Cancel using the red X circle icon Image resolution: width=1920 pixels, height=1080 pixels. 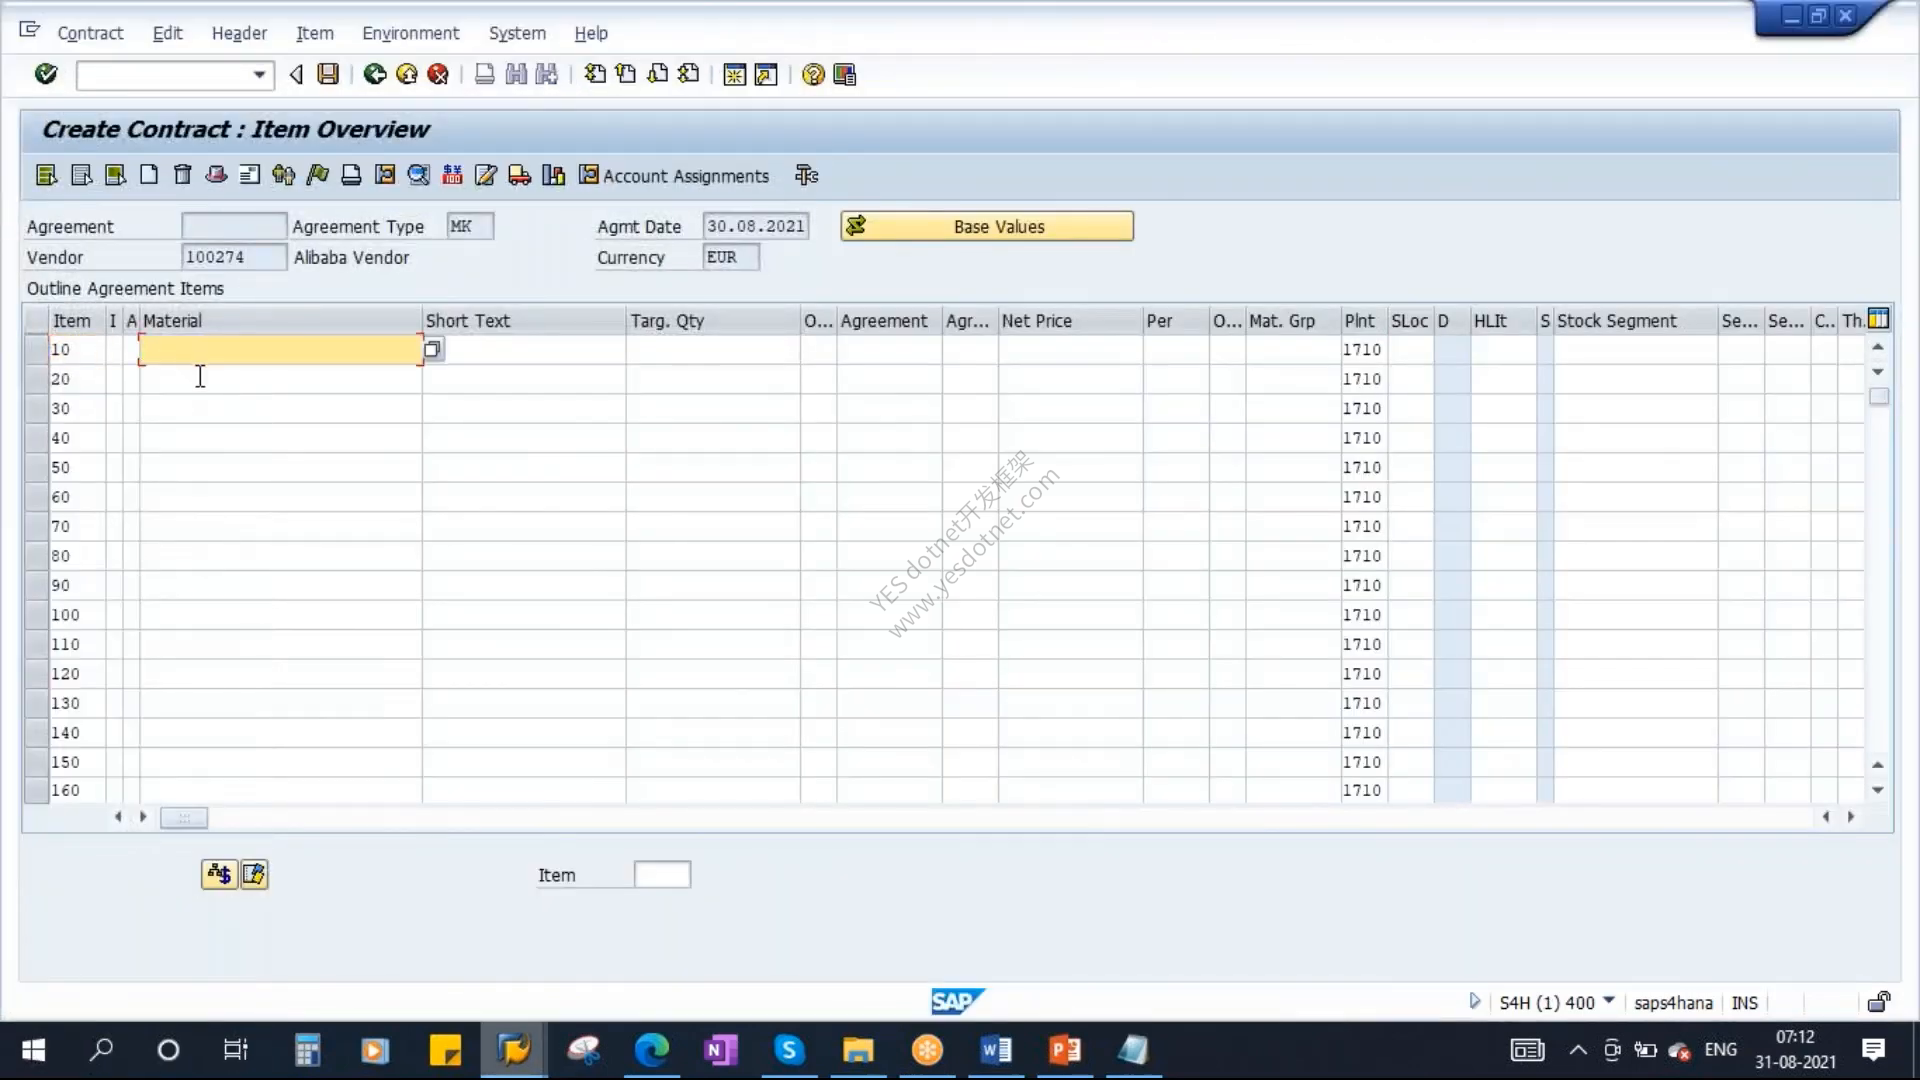[x=438, y=74]
